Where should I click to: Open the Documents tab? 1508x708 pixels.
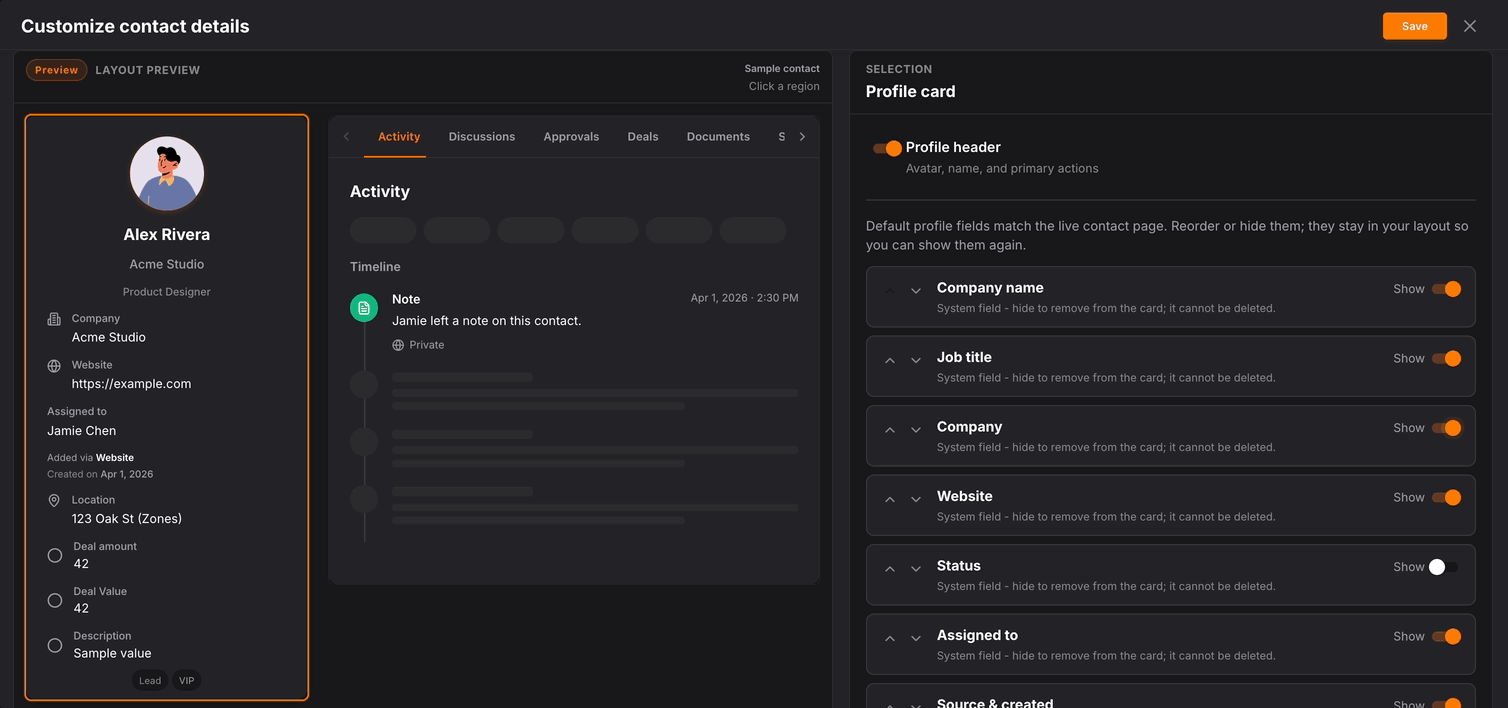click(x=717, y=137)
